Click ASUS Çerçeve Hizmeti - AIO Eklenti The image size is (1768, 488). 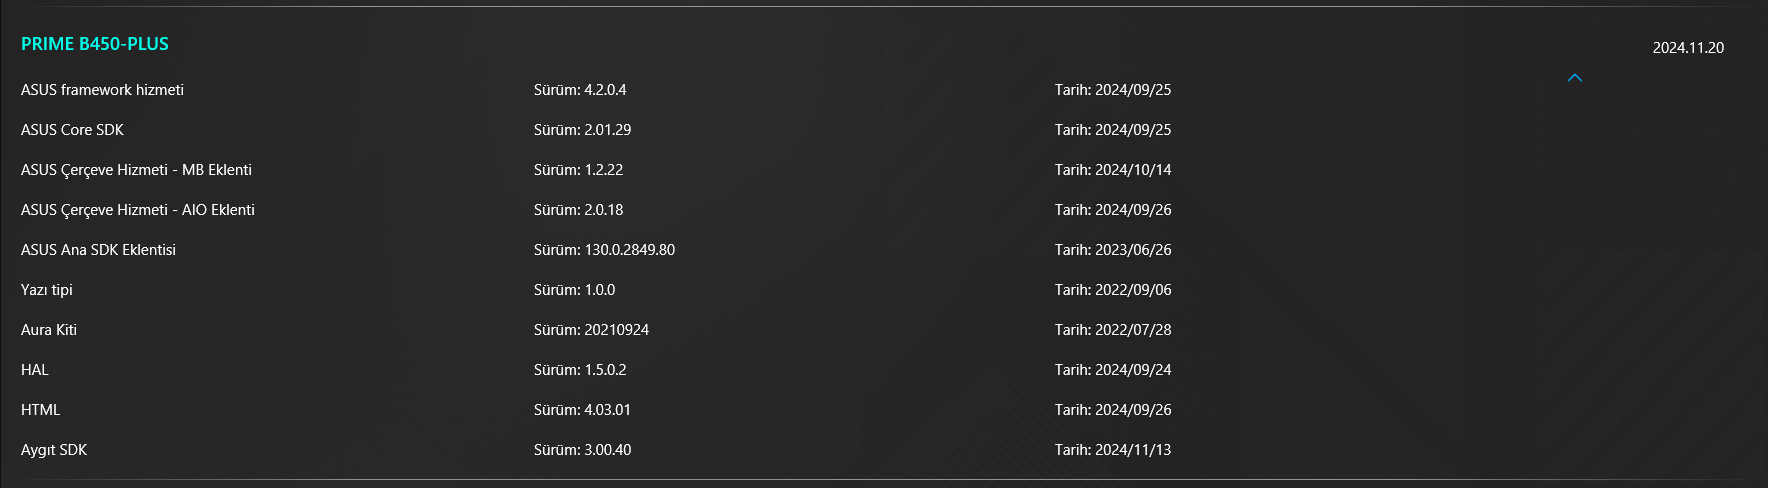(138, 210)
